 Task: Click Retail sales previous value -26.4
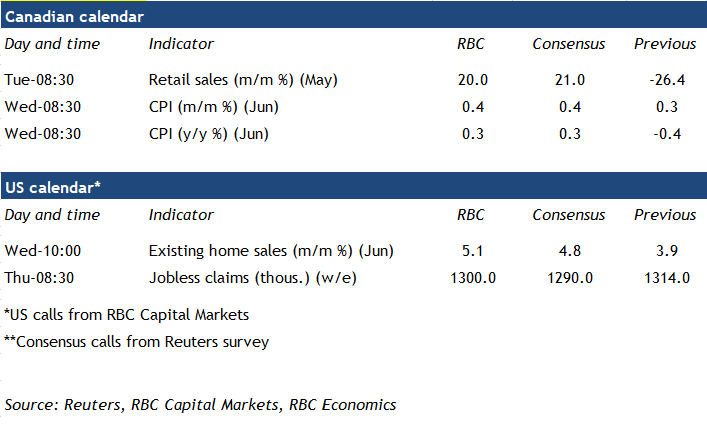point(665,79)
